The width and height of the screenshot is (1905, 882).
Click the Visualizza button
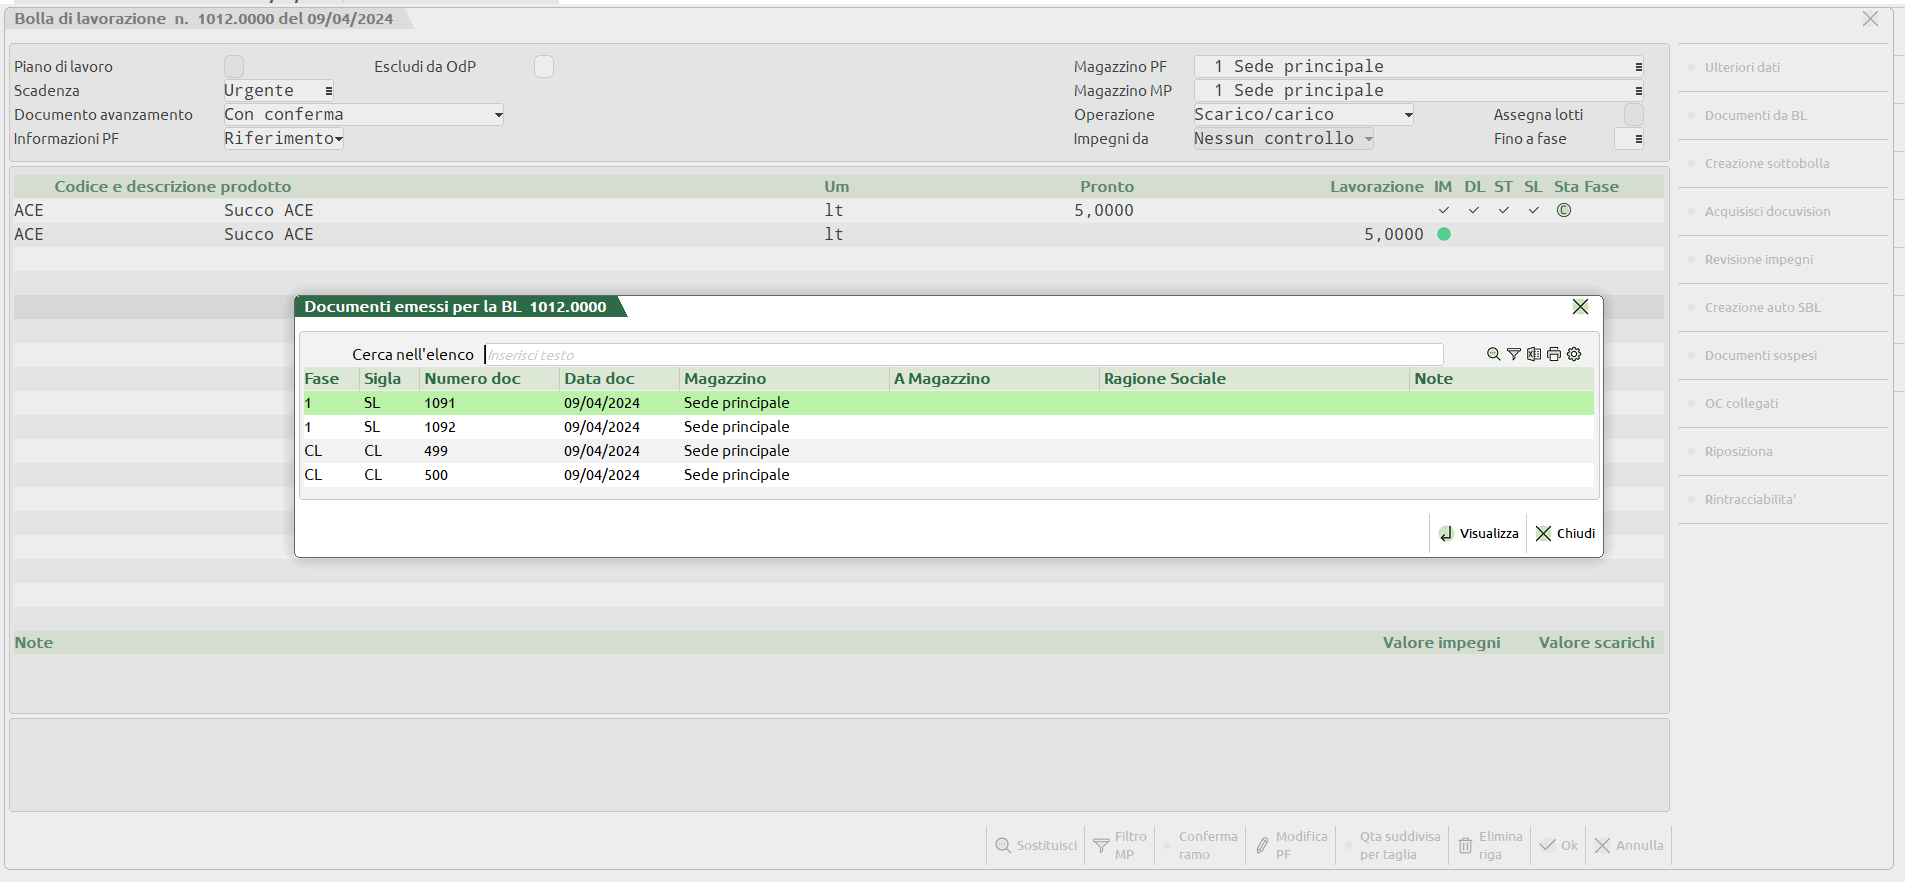(1478, 533)
